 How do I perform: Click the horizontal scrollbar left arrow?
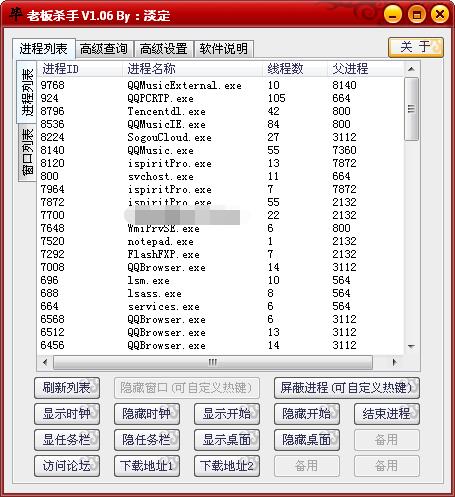[x=45, y=362]
